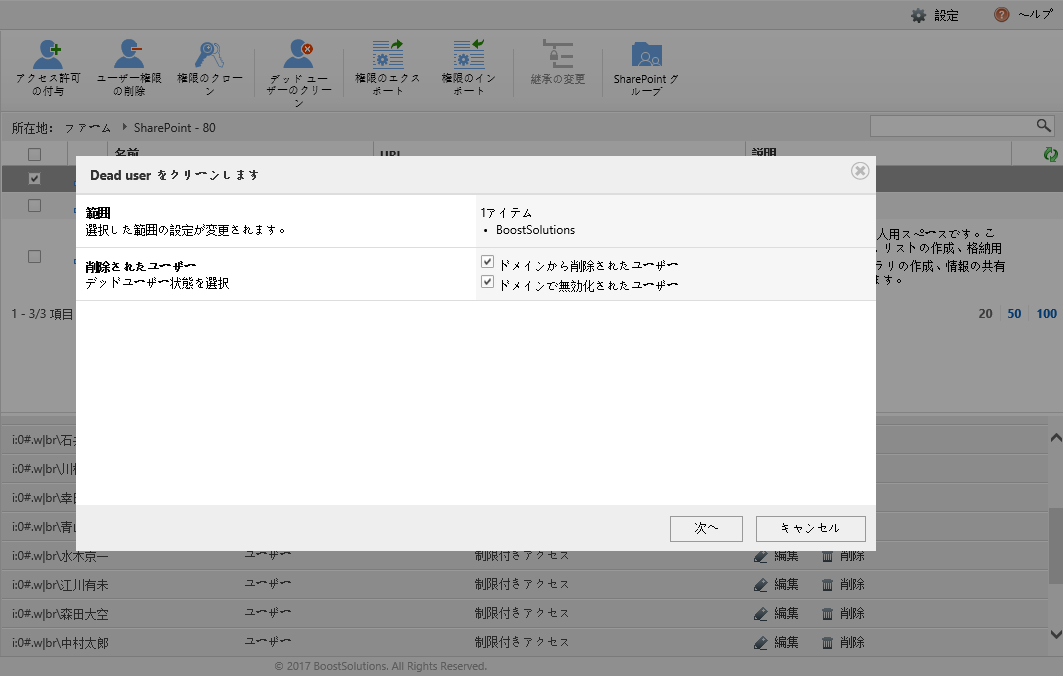Click the 削除 trash icon for 森田大空
The width and height of the screenshot is (1063, 676).
tap(827, 614)
